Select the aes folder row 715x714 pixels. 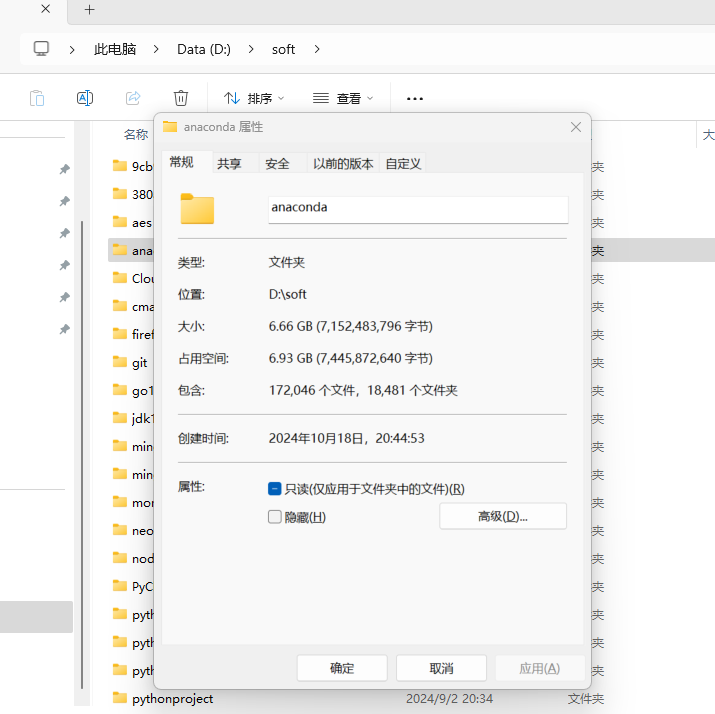pos(132,222)
